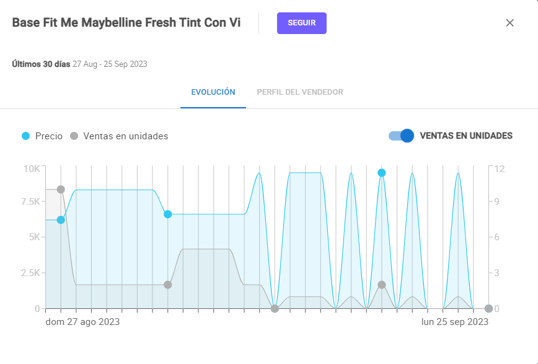Click the gray marker at the chart's right end
Image resolution: width=538 pixels, height=364 pixels.
[489, 308]
